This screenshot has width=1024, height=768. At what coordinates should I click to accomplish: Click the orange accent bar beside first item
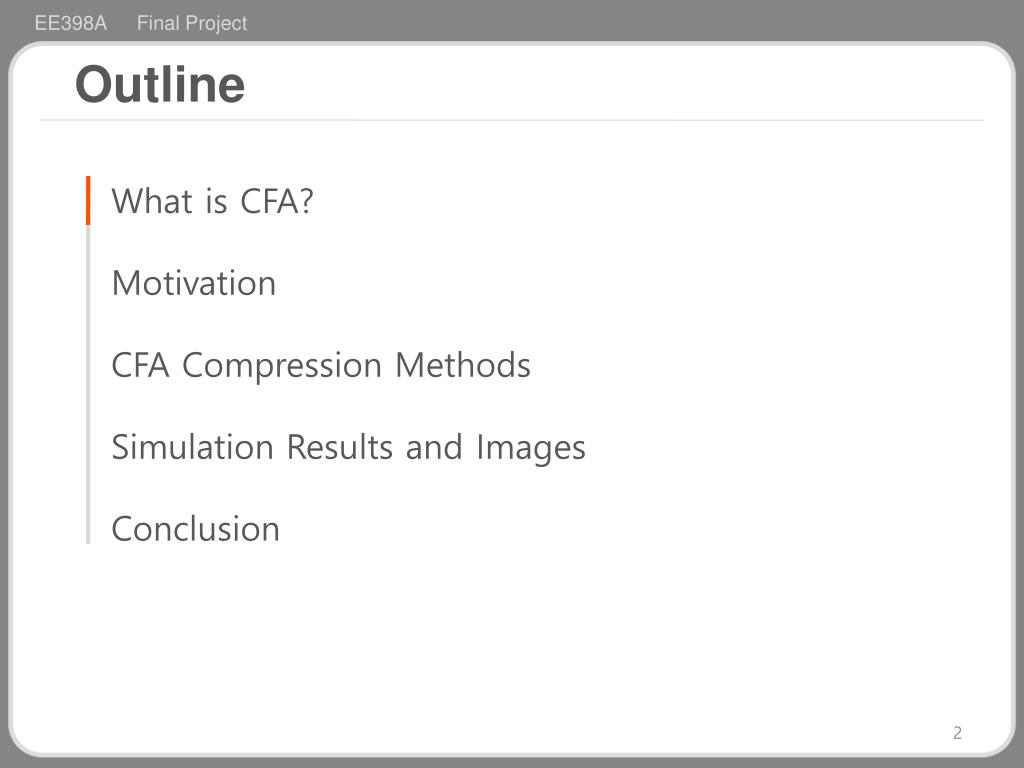pyautogui.click(x=88, y=200)
